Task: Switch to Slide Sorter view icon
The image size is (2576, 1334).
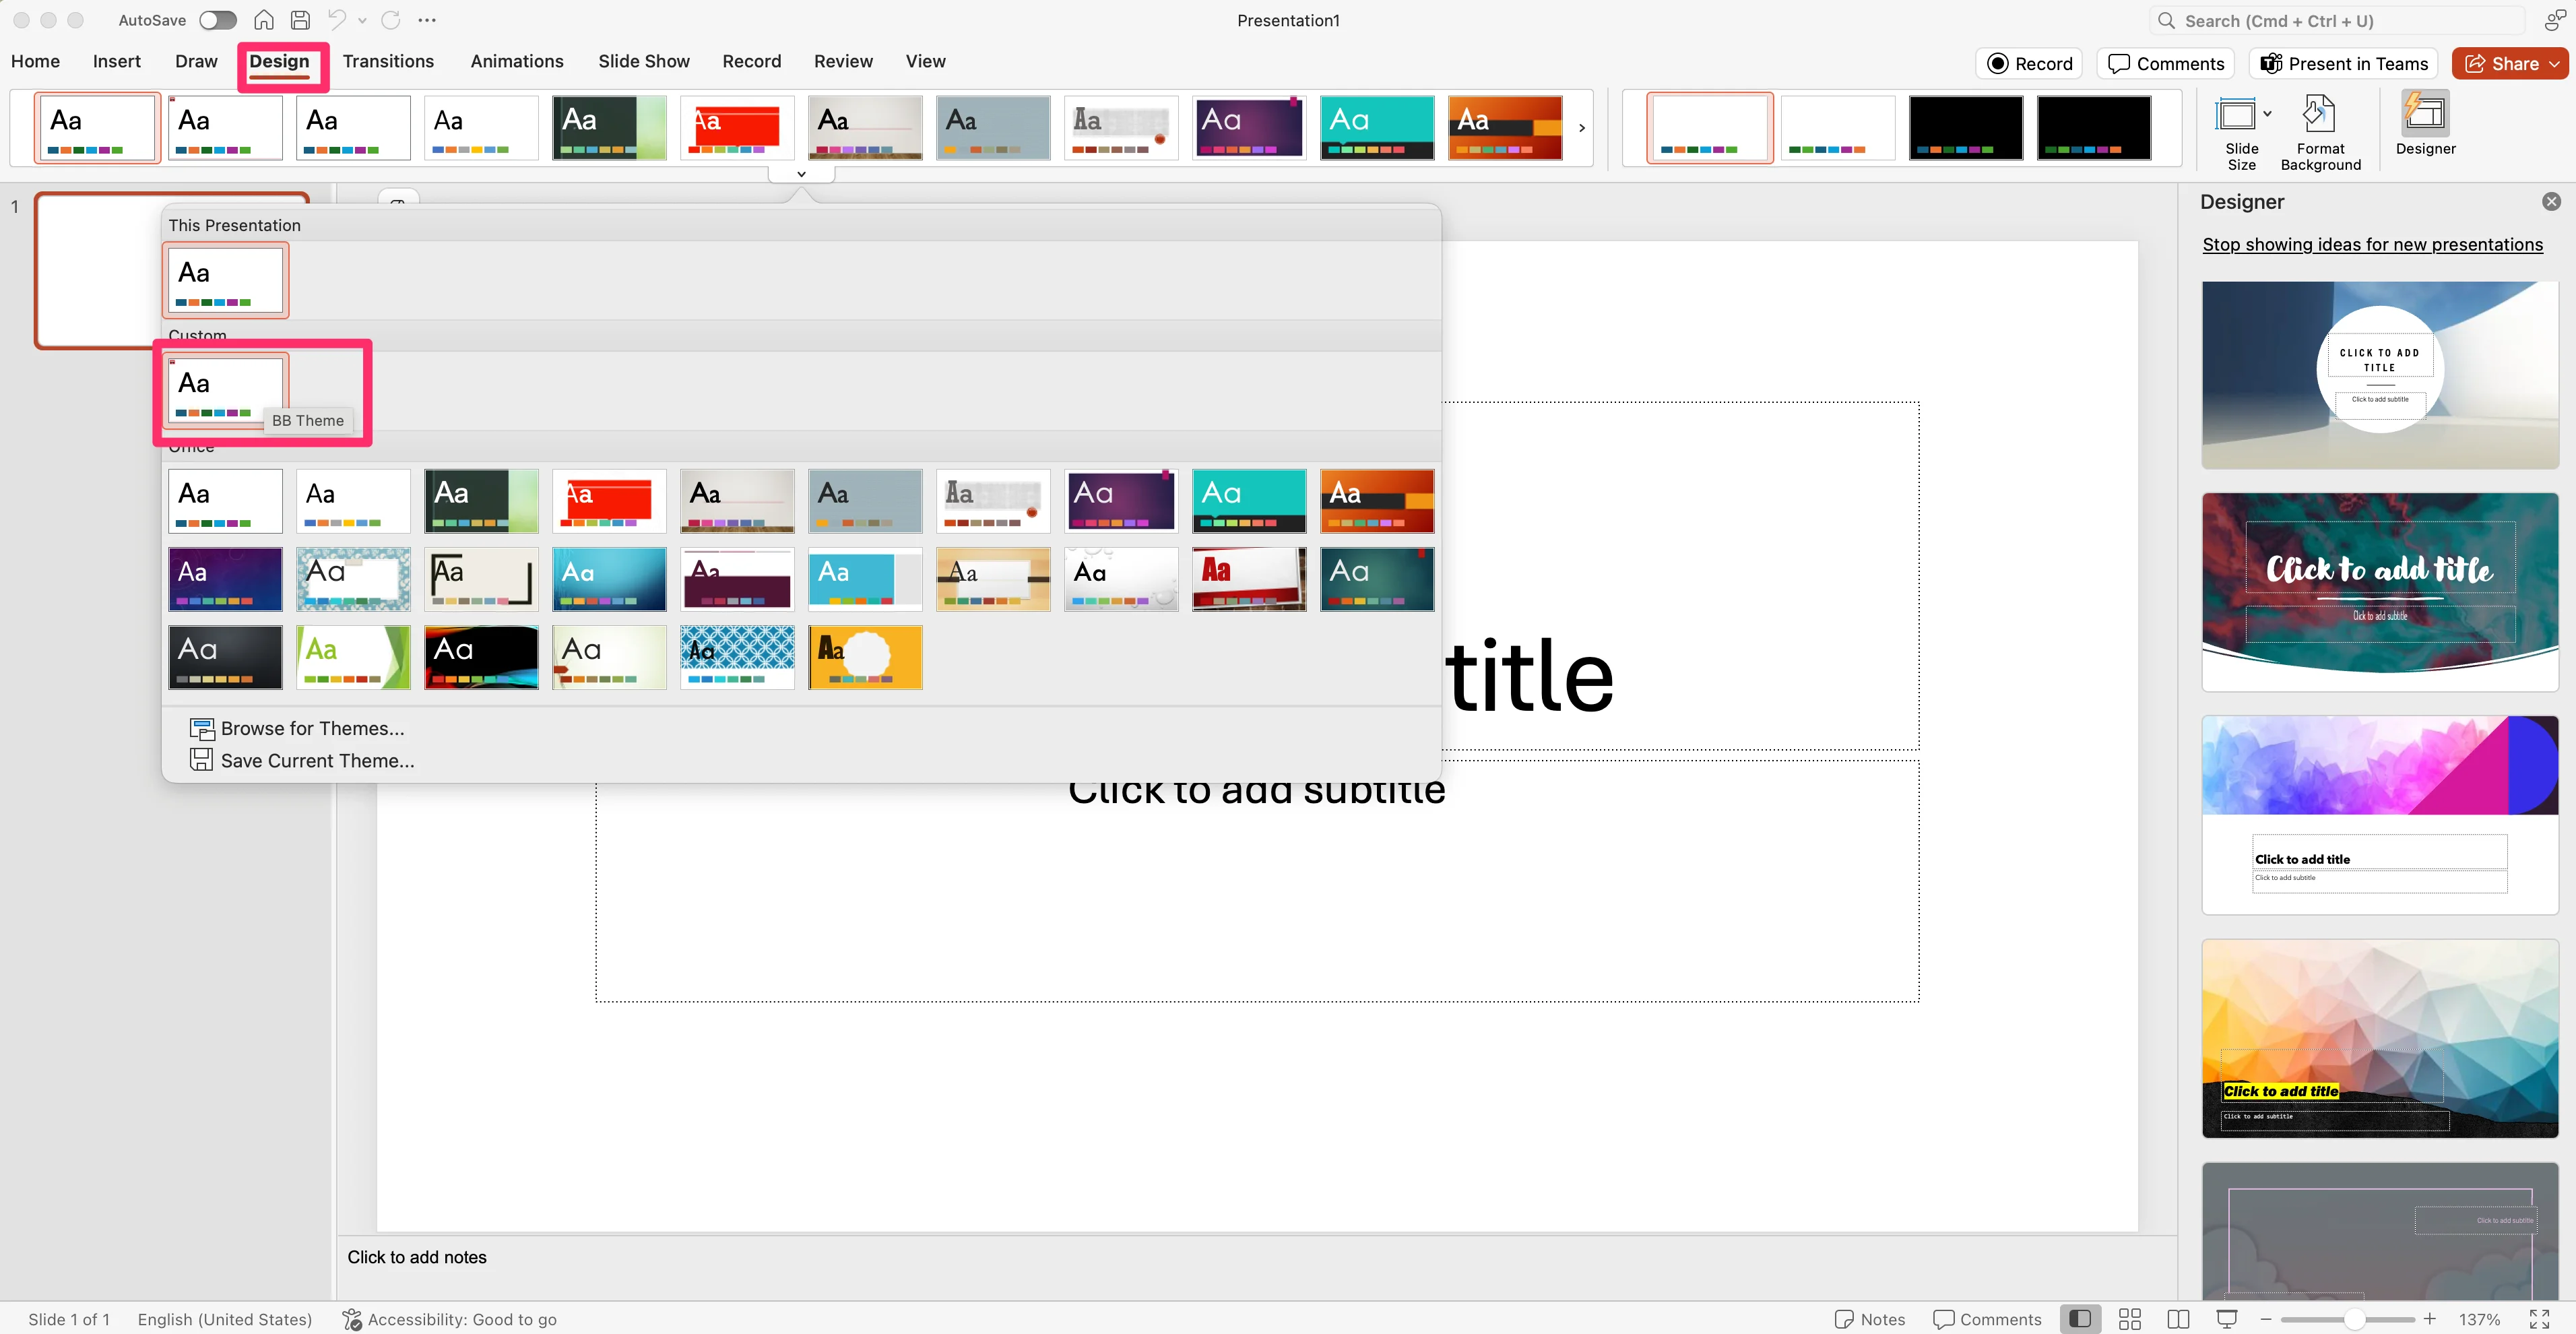Action: click(x=2129, y=1319)
